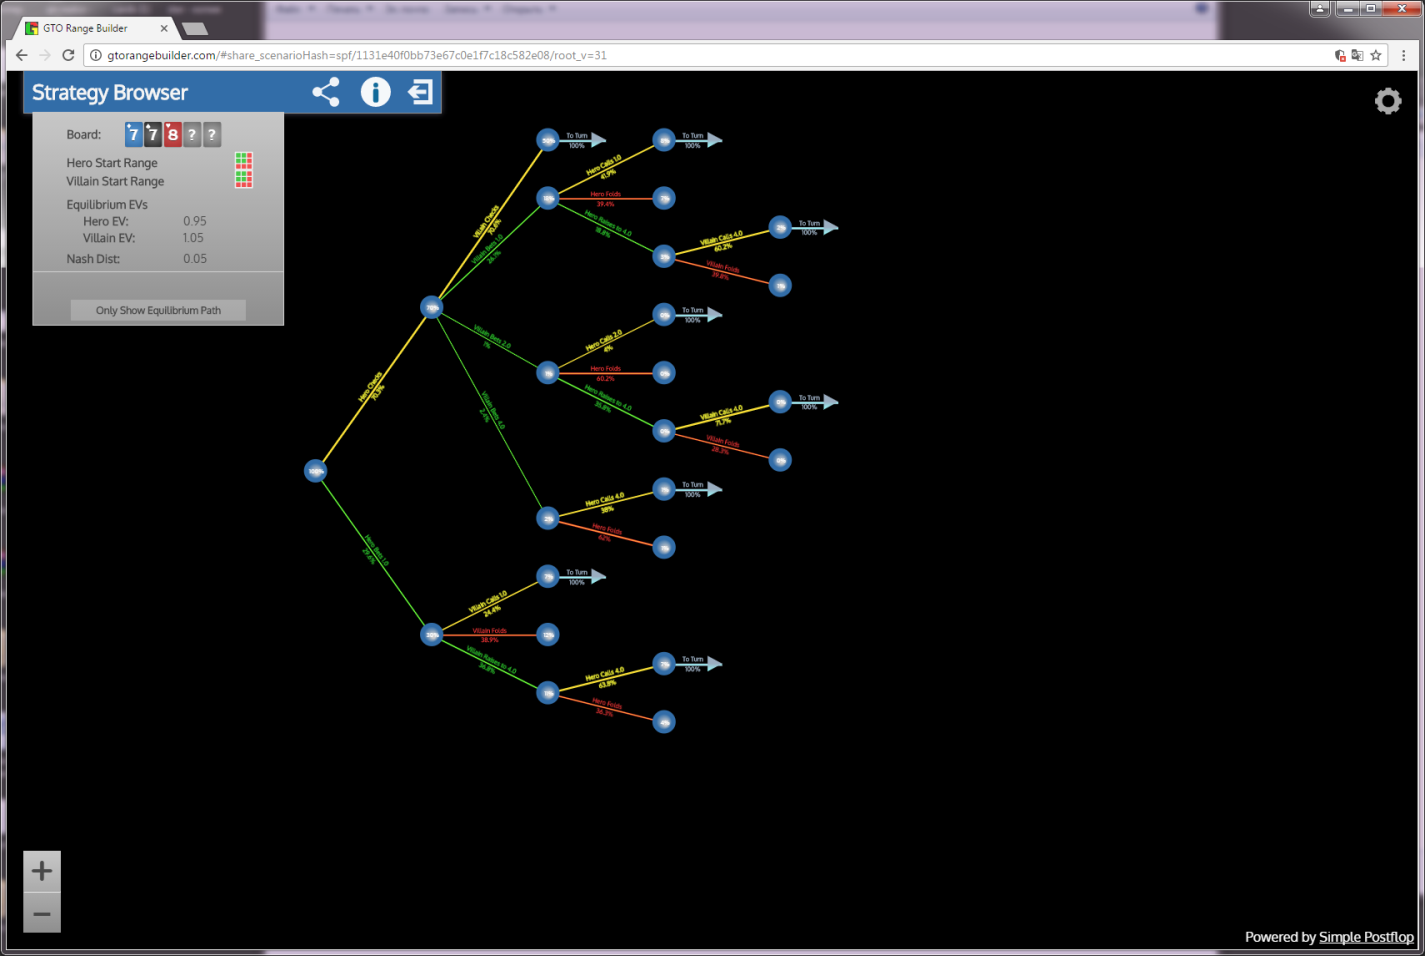Select the red 8 board card
1425x956 pixels.
172,134
